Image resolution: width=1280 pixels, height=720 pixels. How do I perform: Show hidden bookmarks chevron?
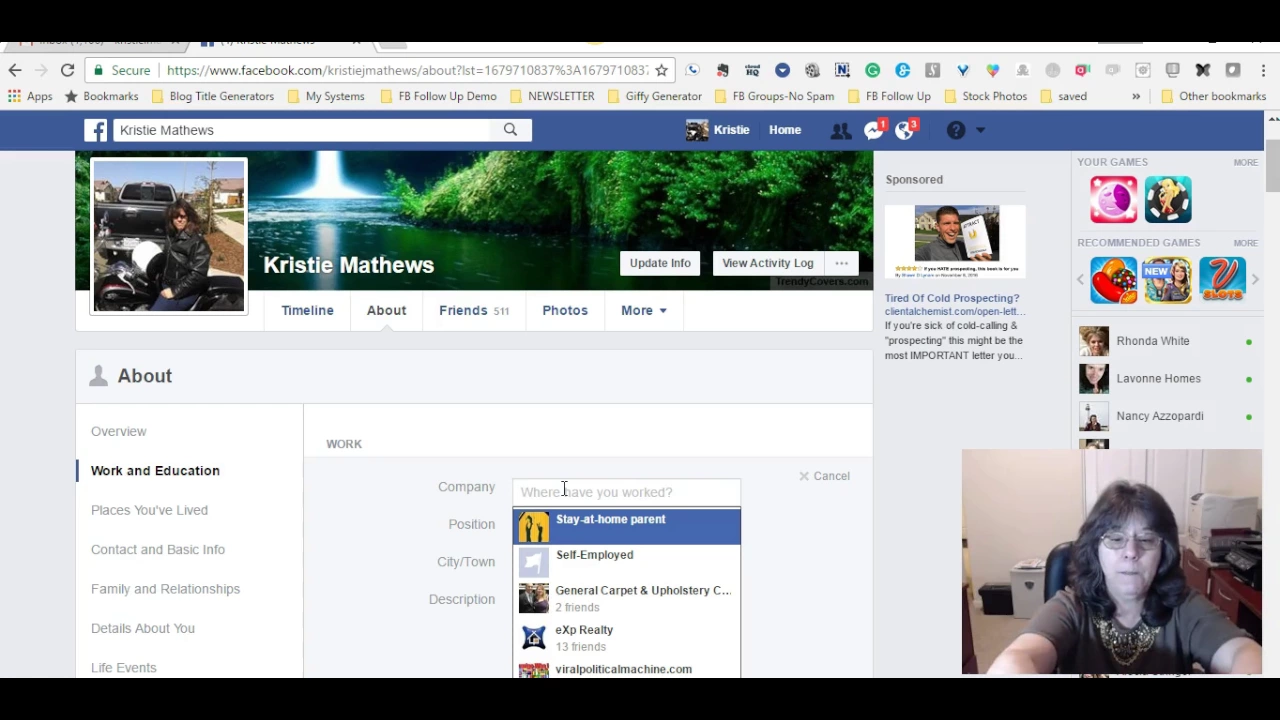coord(1136,96)
